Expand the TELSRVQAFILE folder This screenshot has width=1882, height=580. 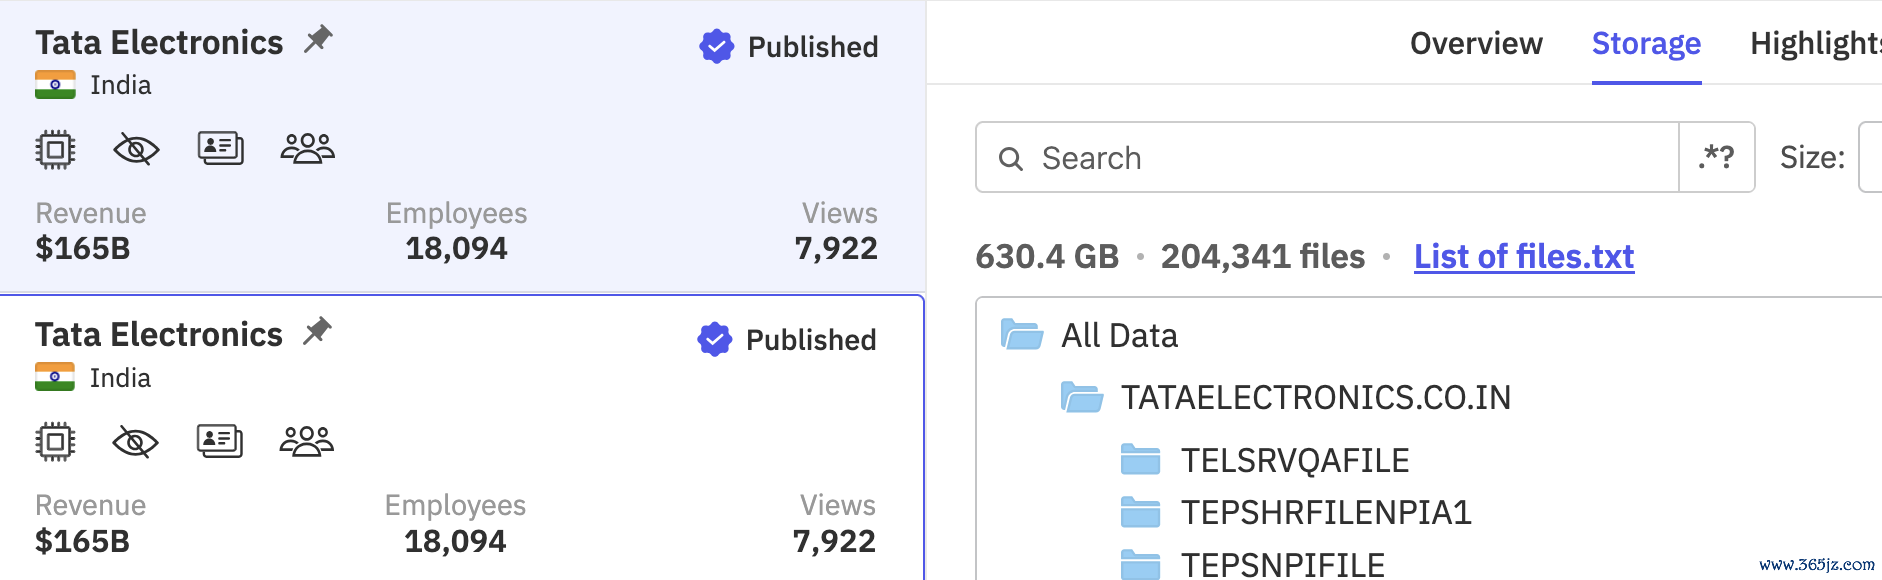[1141, 460]
